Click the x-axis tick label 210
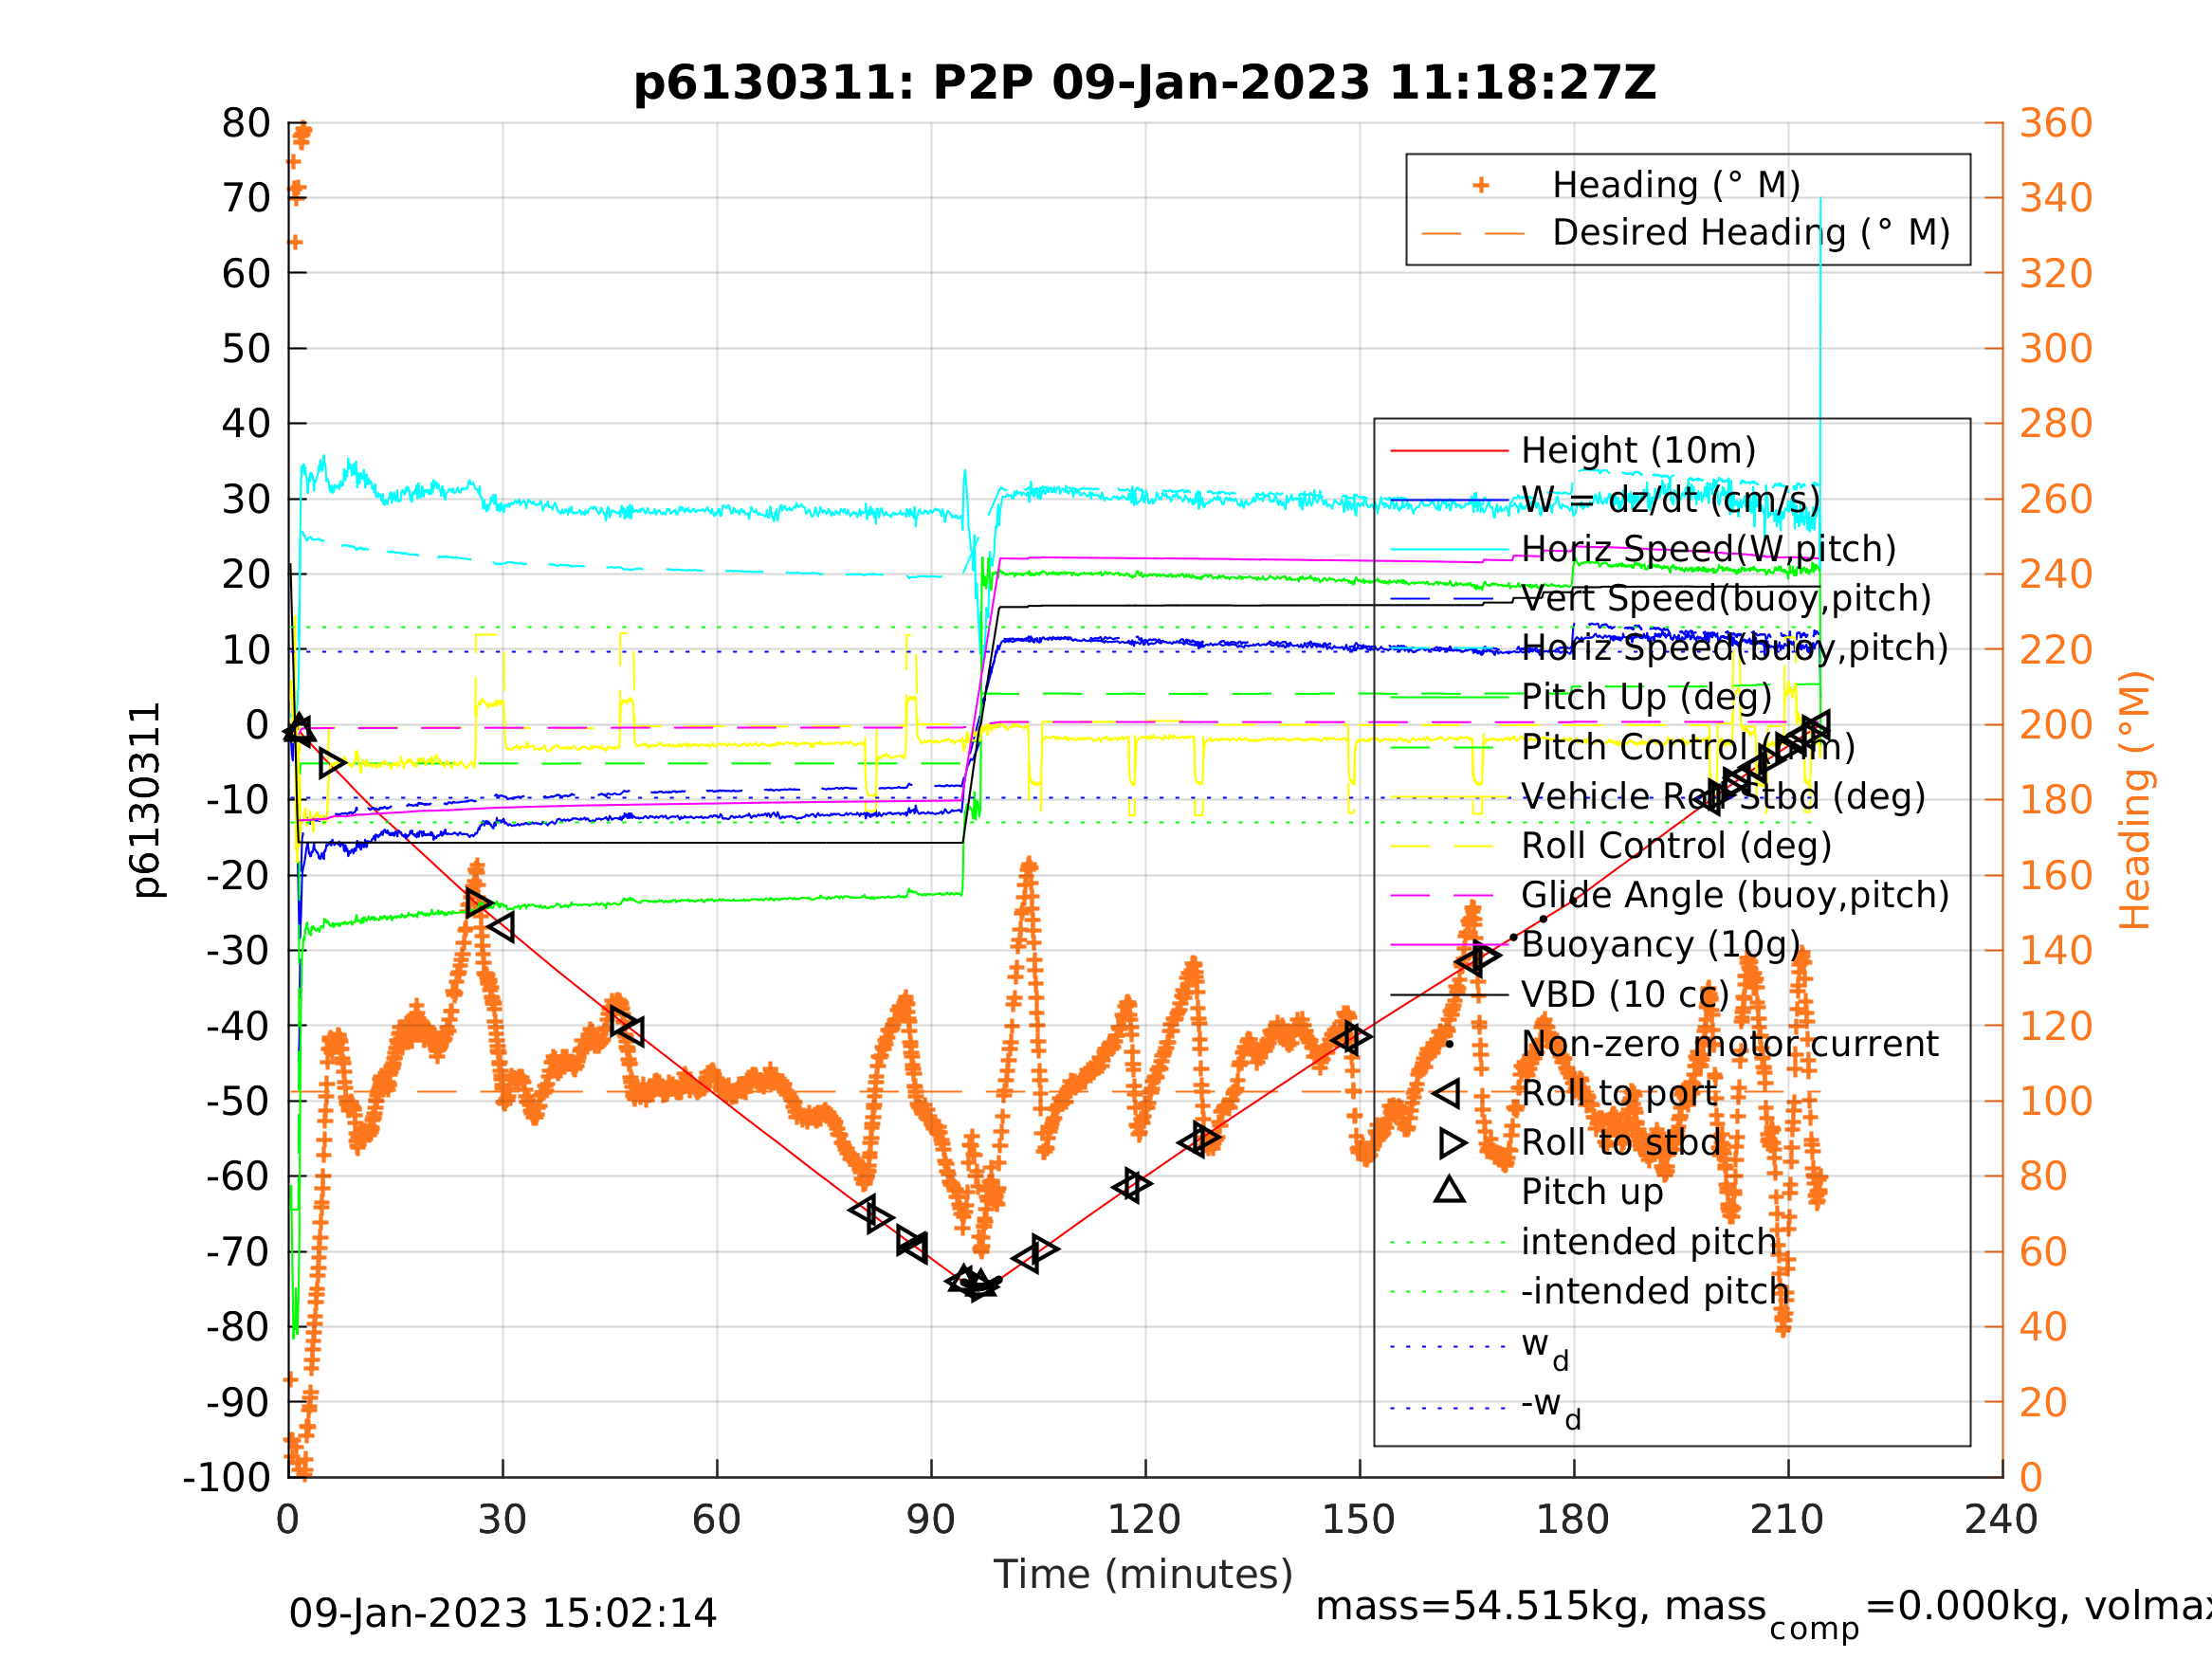Viewport: 2212px width, 1659px height. pos(1787,1520)
